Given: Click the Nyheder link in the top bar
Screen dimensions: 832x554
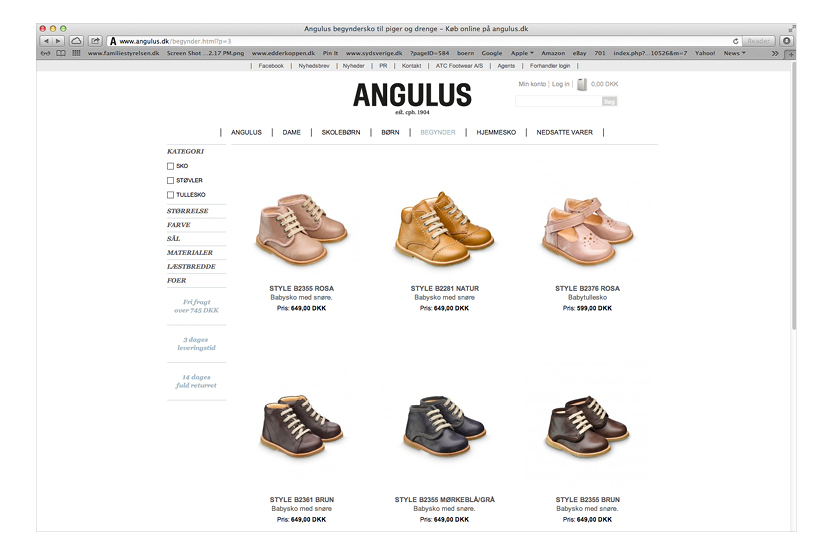Looking at the screenshot, I should point(353,66).
